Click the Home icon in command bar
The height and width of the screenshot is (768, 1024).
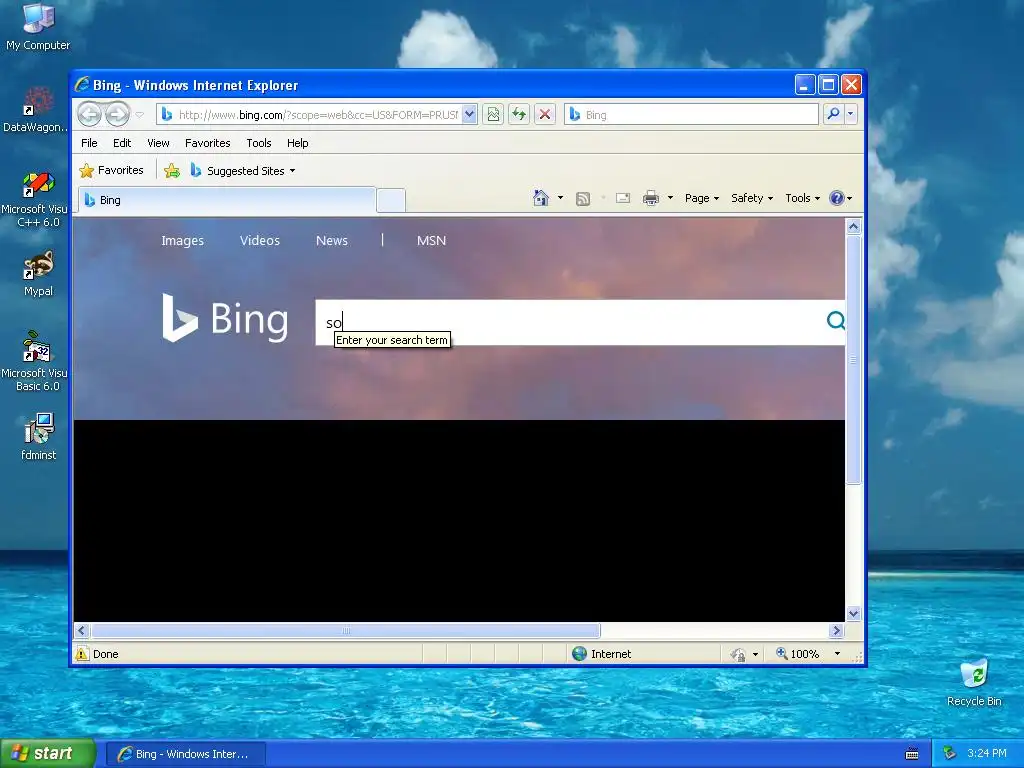(541, 198)
